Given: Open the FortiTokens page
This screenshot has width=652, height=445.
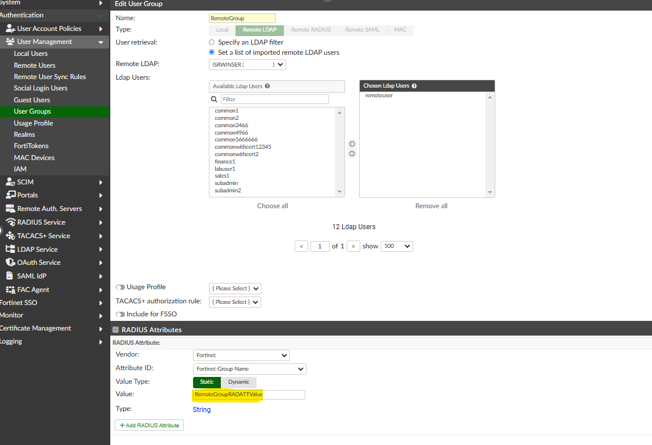Looking at the screenshot, I should point(31,146).
